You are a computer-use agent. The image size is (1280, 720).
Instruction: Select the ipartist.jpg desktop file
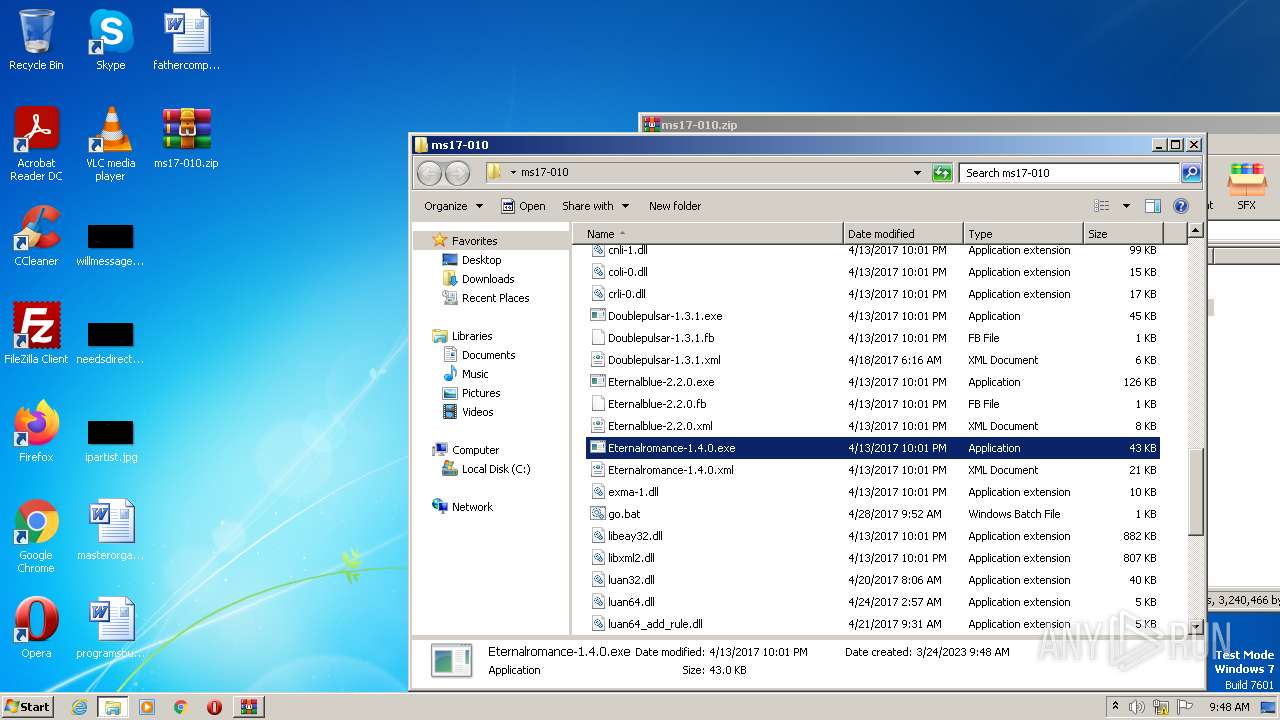pyautogui.click(x=110, y=442)
